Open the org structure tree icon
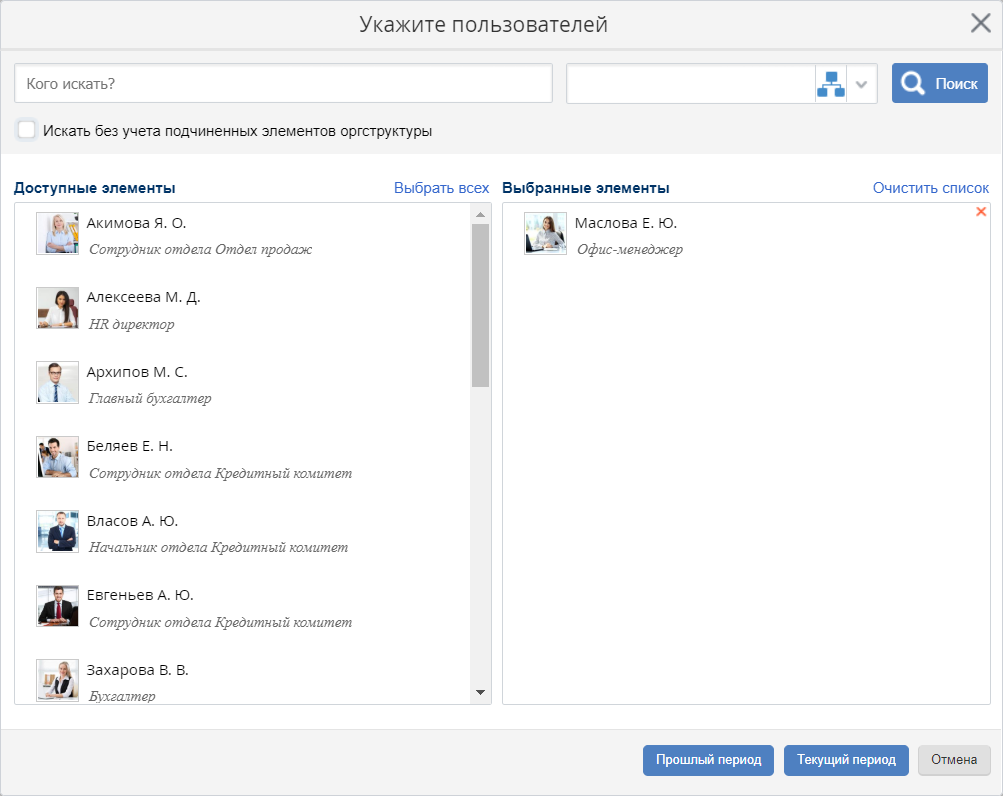1003x796 pixels. point(830,84)
